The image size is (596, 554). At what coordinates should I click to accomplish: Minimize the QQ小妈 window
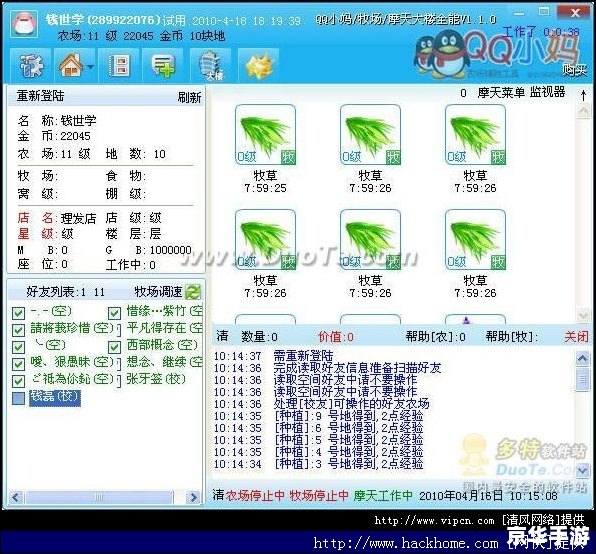(519, 14)
